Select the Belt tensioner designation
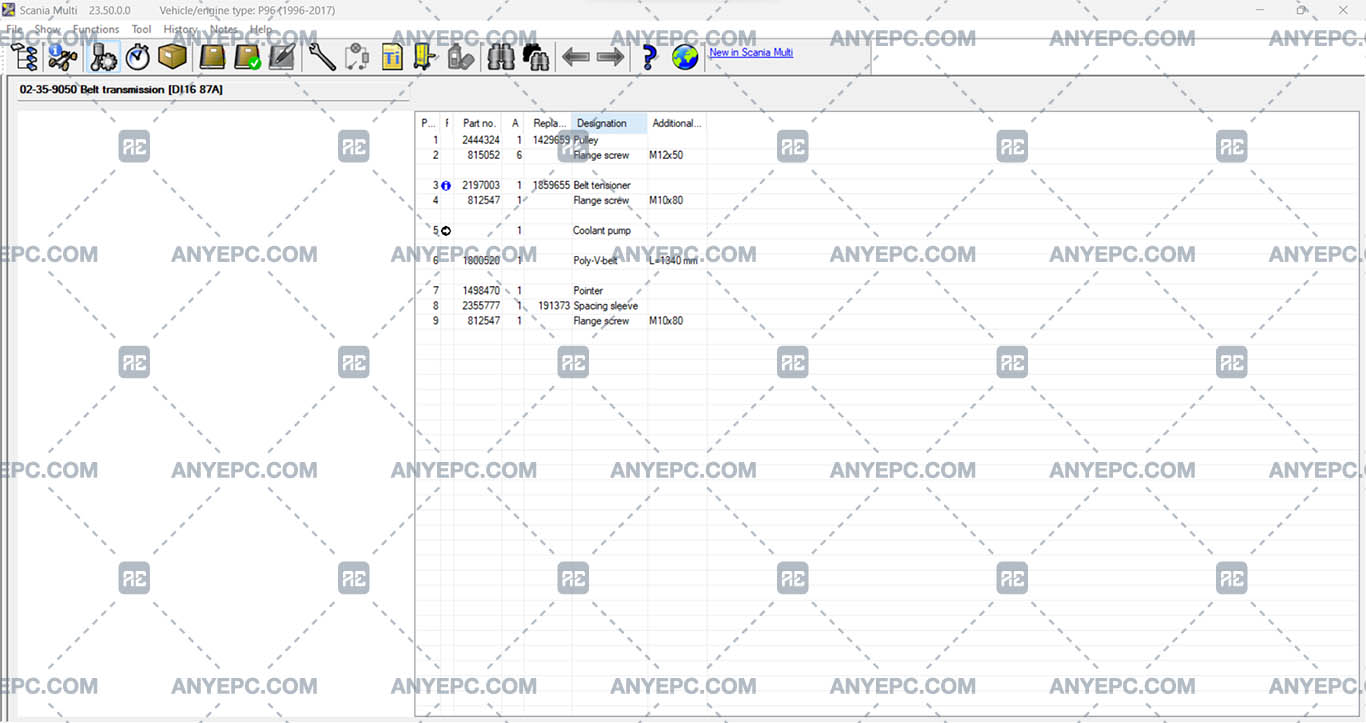 tap(602, 185)
